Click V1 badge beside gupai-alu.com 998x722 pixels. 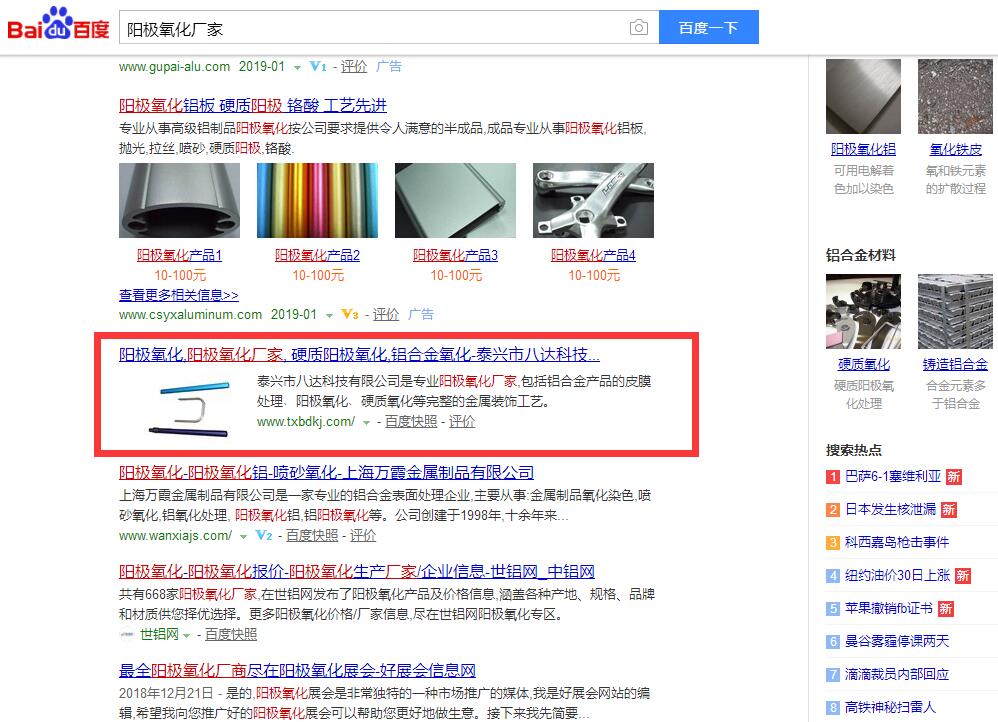tap(318, 66)
